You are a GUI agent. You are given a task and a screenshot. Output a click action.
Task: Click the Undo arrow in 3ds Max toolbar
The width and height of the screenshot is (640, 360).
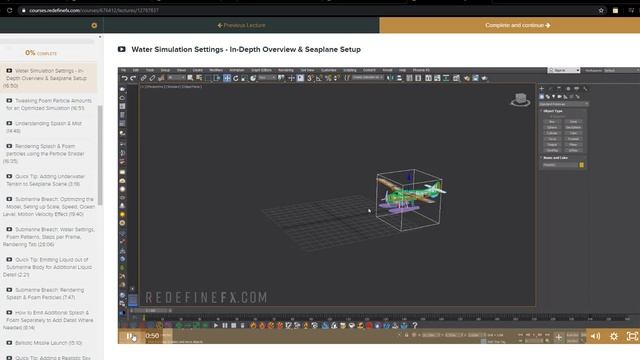pyautogui.click(x=124, y=78)
